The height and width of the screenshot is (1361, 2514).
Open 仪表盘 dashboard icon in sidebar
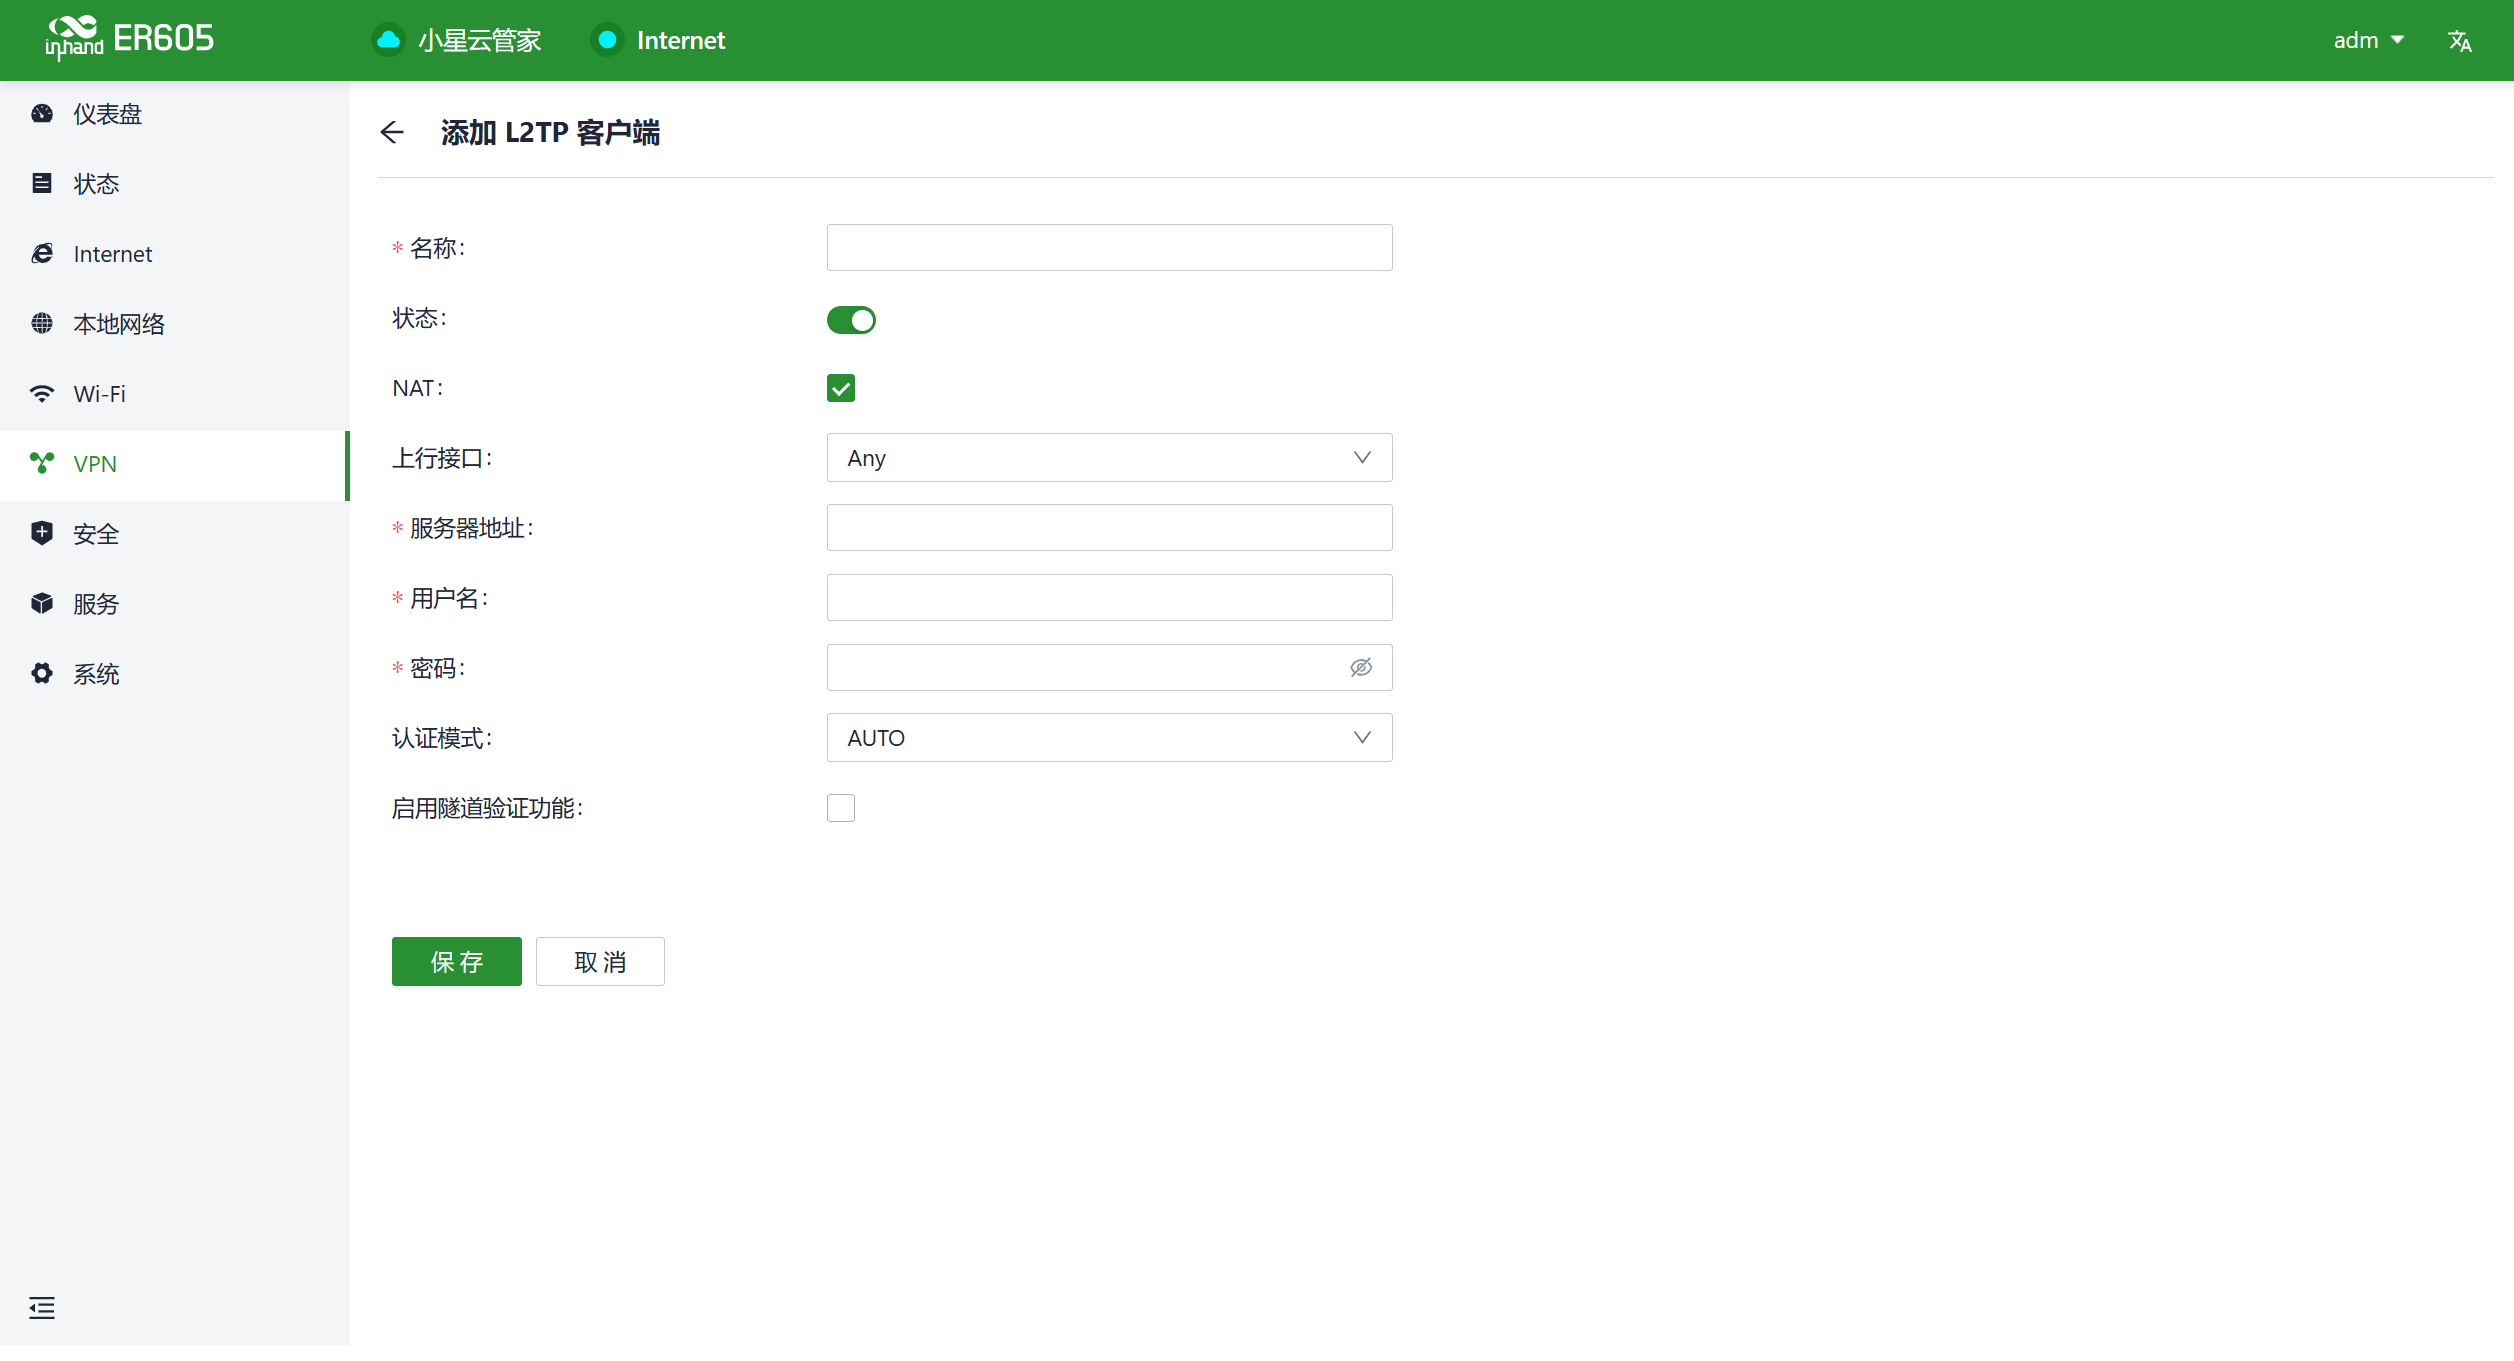42,114
